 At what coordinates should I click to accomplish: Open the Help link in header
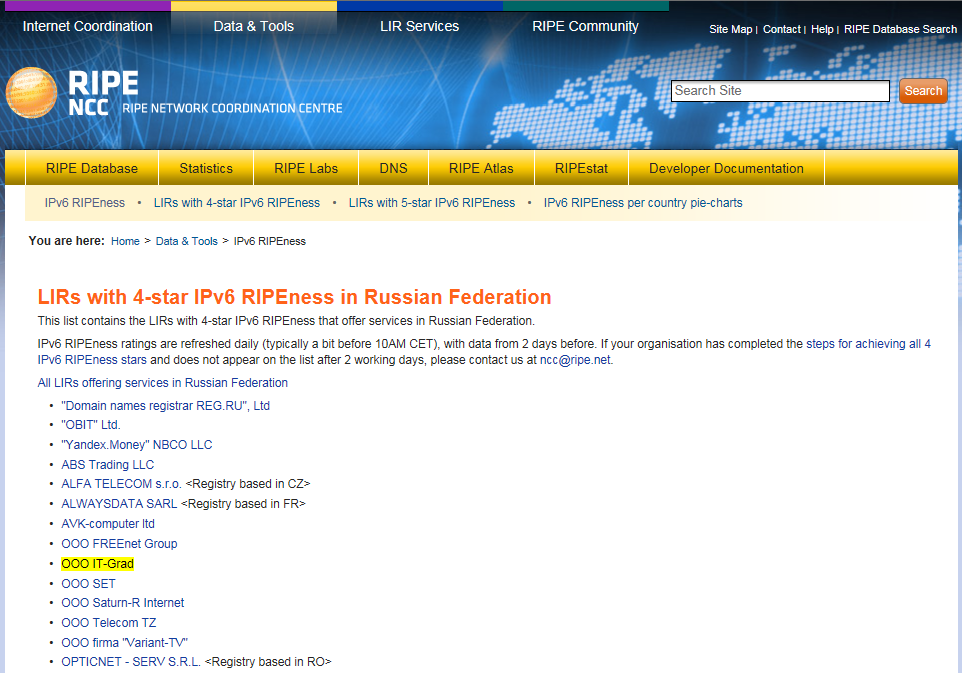pos(822,29)
